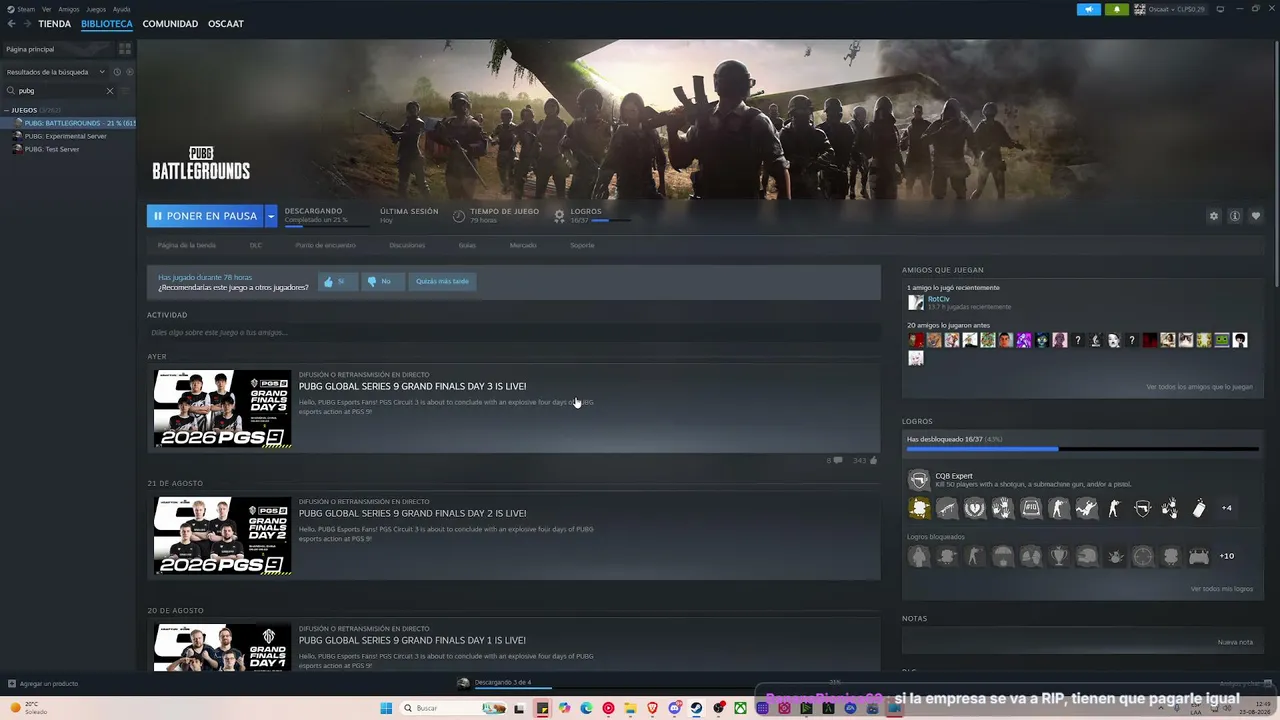The width and height of the screenshot is (1280, 720).
Task: Open the Grand Finals Day 2 thumbnail
Action: click(222, 535)
